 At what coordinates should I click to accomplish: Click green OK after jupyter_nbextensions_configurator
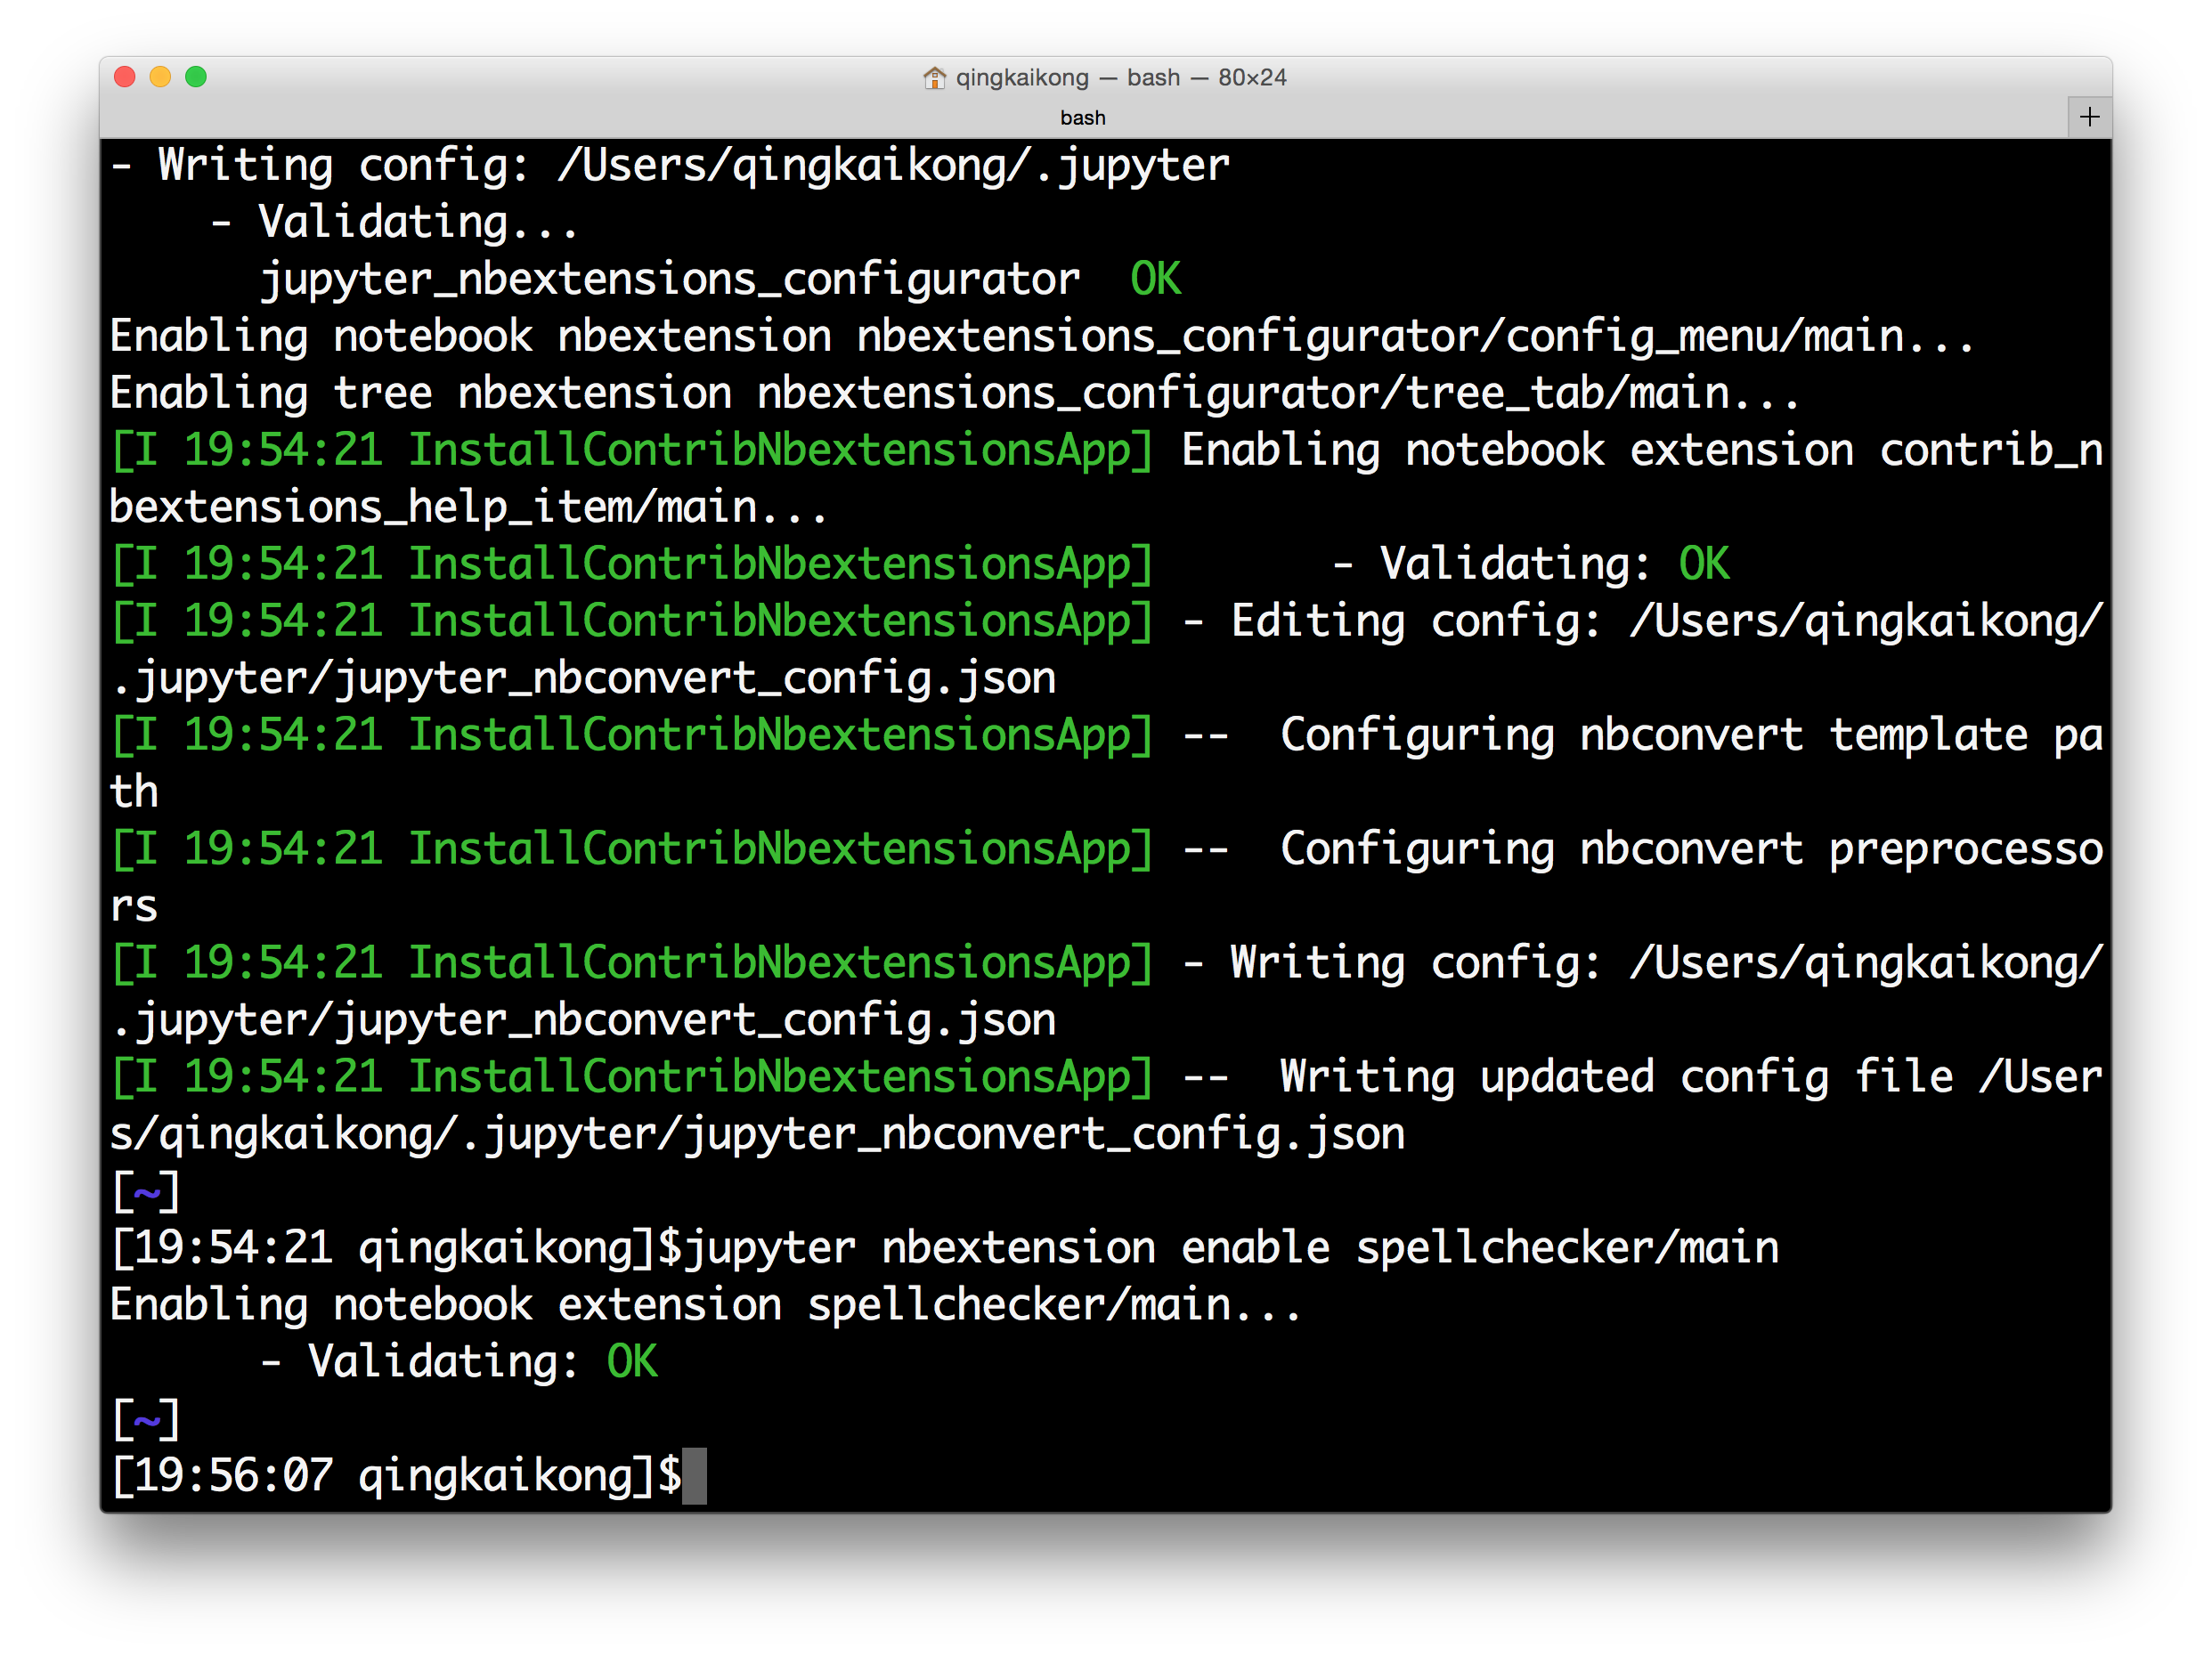(1155, 279)
